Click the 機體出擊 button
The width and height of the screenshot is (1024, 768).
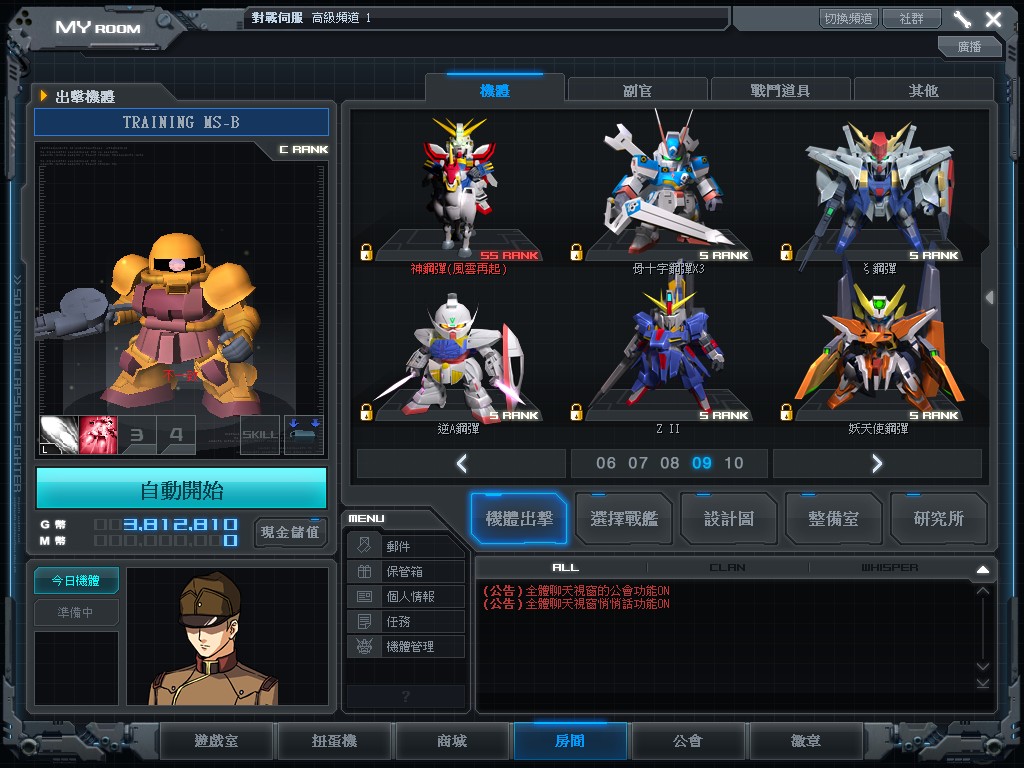[519, 519]
